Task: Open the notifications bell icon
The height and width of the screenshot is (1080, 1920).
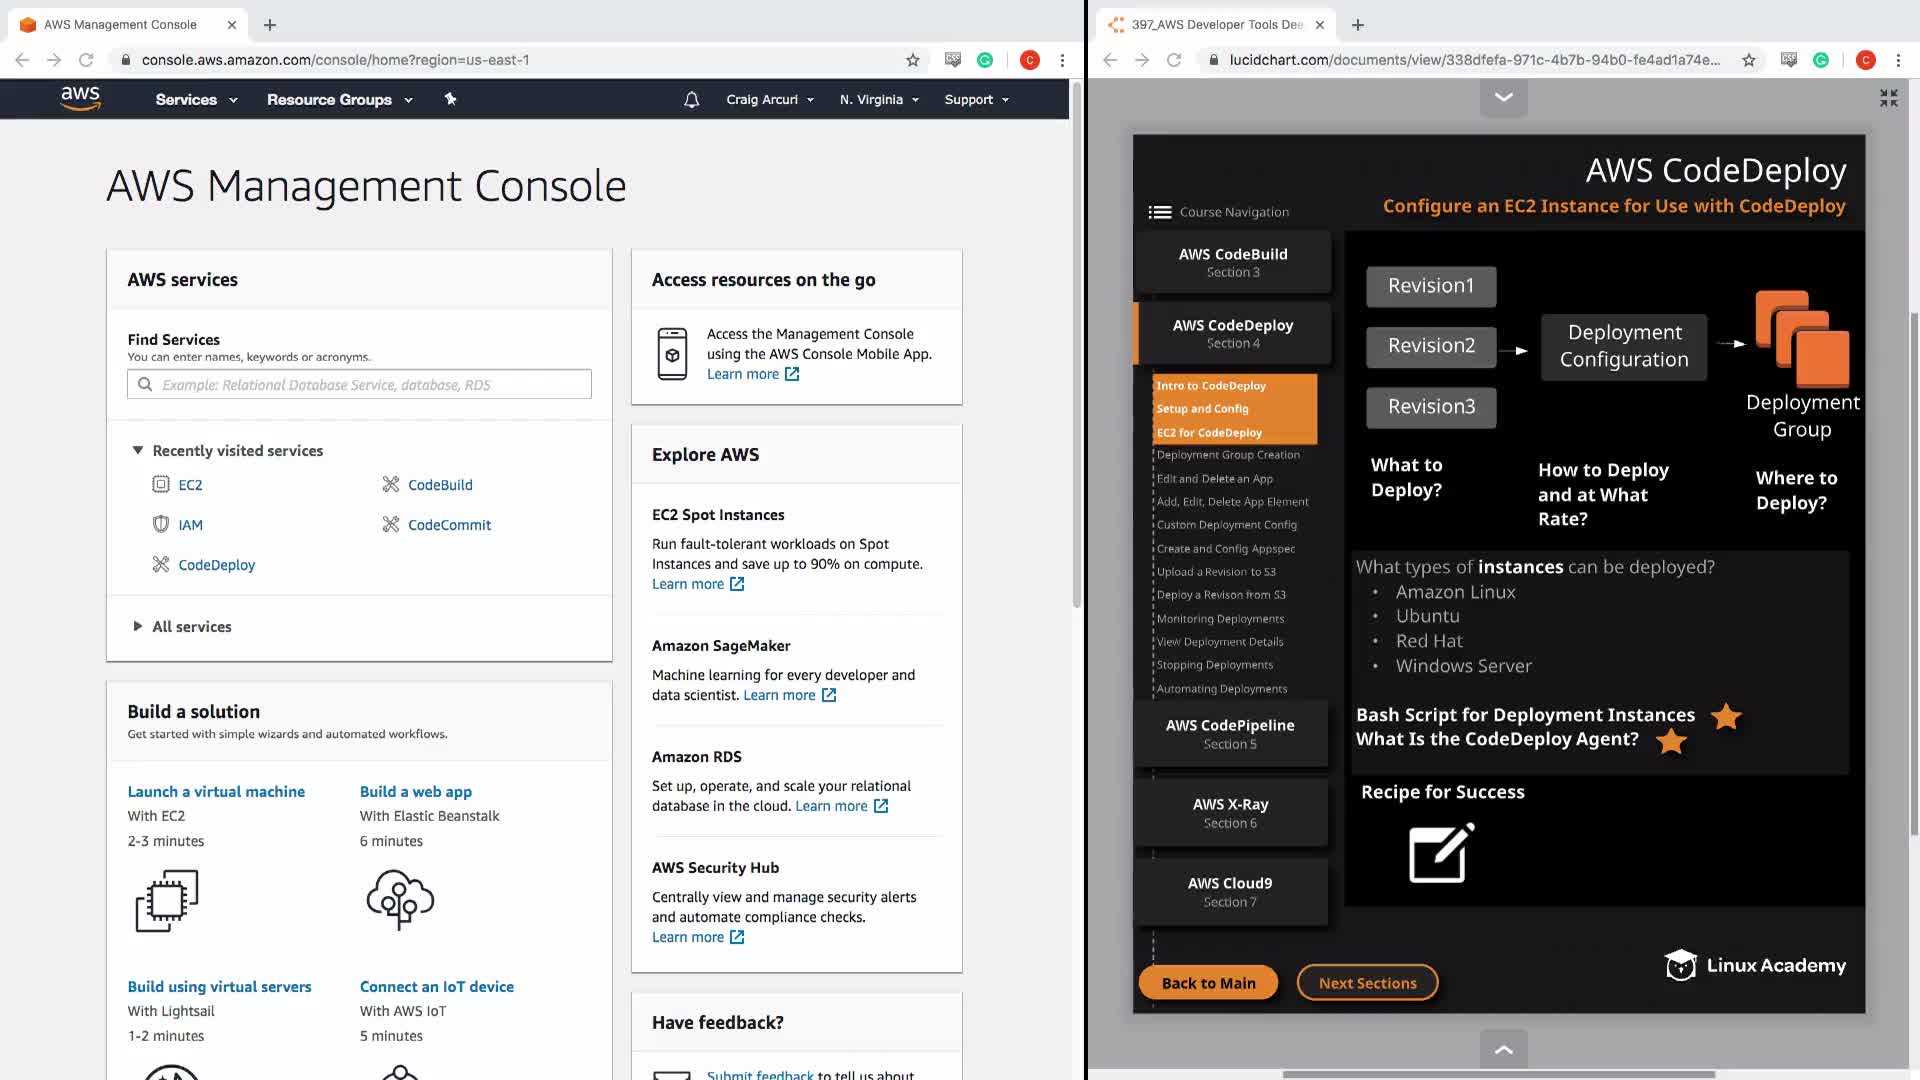Action: click(x=691, y=100)
